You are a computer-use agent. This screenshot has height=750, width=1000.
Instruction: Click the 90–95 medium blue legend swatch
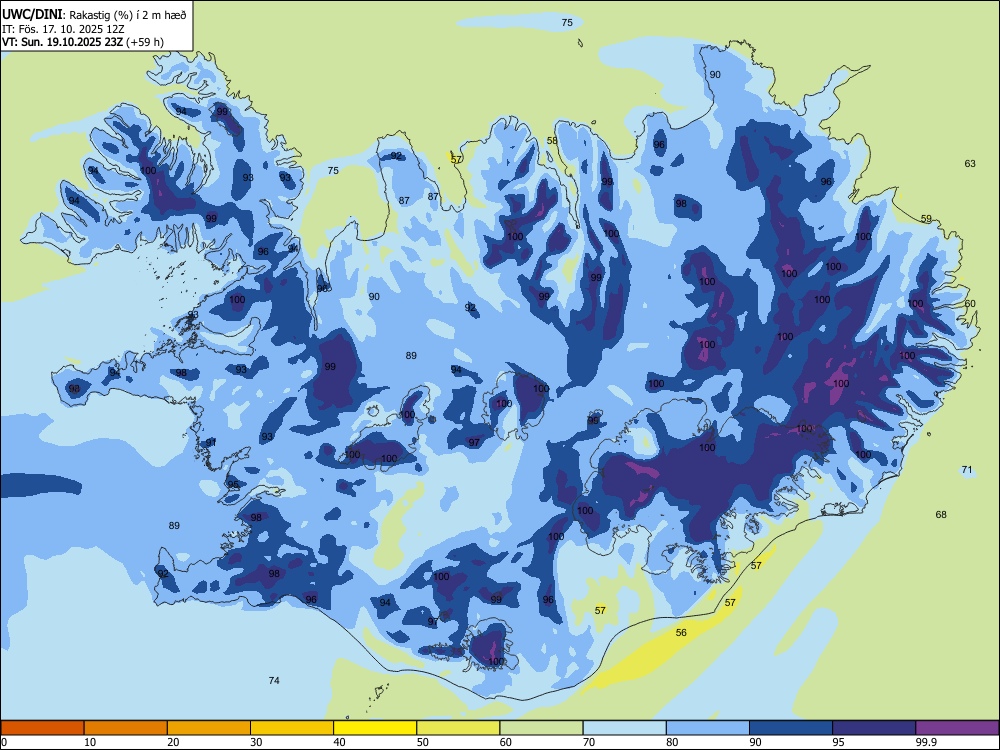click(791, 728)
